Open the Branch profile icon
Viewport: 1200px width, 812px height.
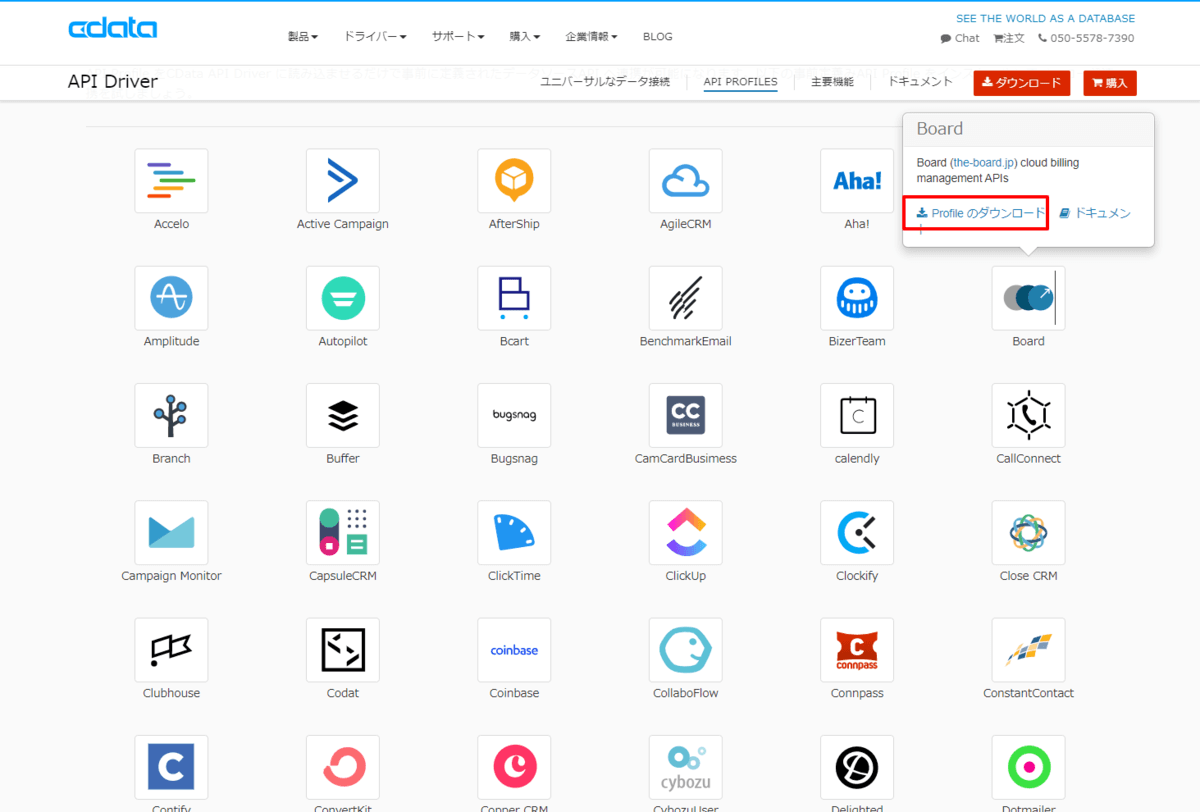[x=171, y=415]
